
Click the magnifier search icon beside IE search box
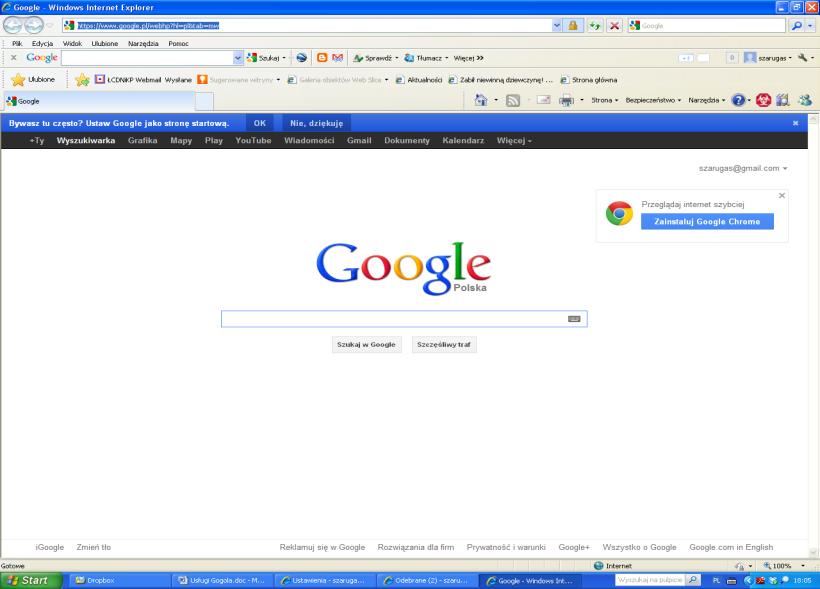point(796,26)
